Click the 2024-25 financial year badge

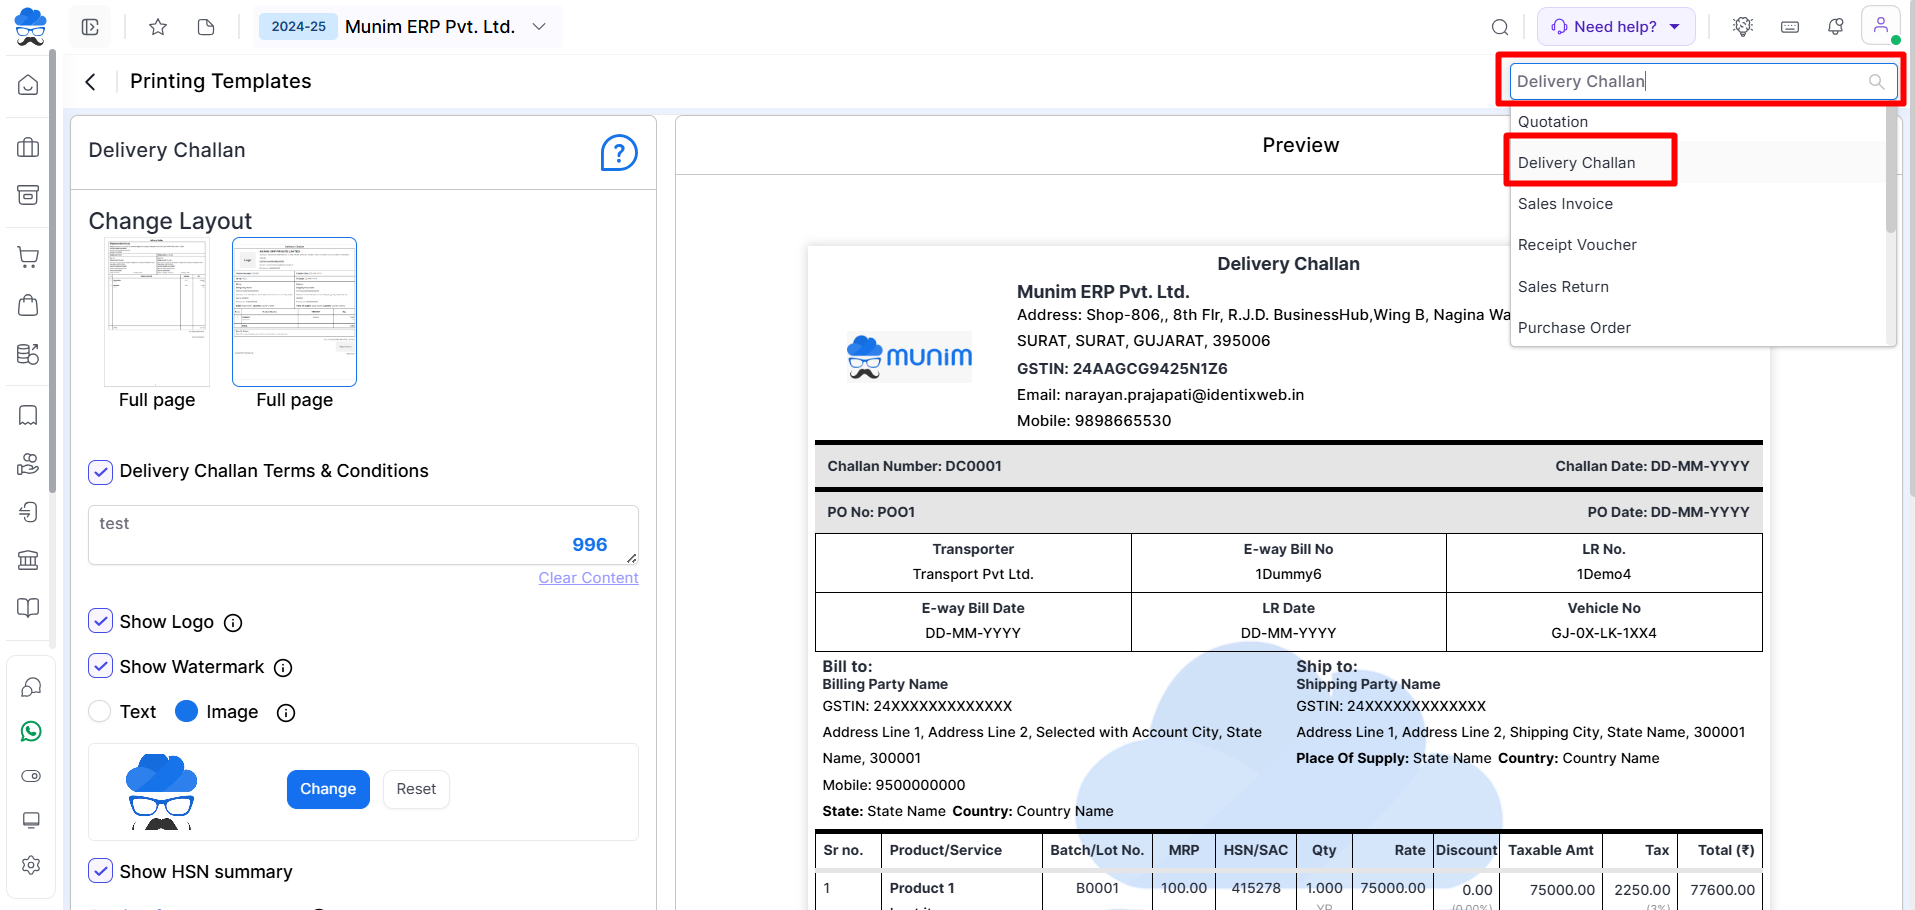point(298,27)
